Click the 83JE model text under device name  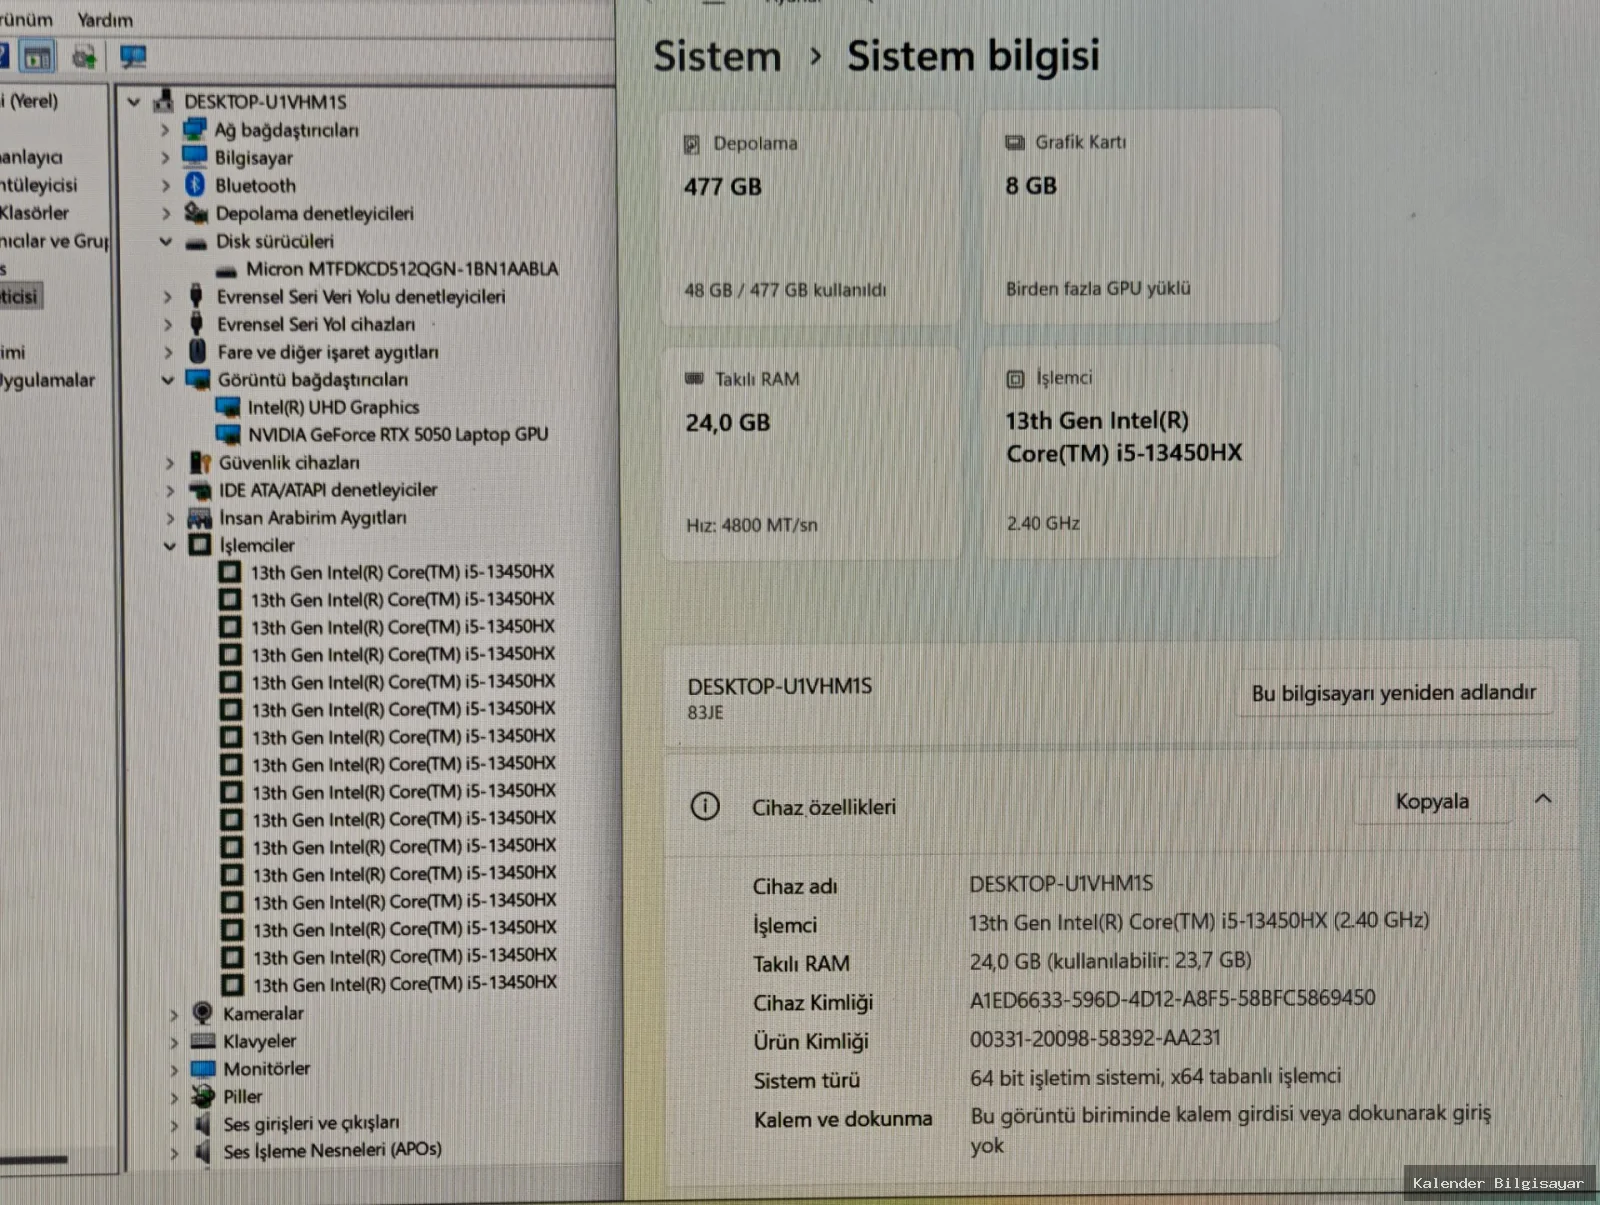705,712
